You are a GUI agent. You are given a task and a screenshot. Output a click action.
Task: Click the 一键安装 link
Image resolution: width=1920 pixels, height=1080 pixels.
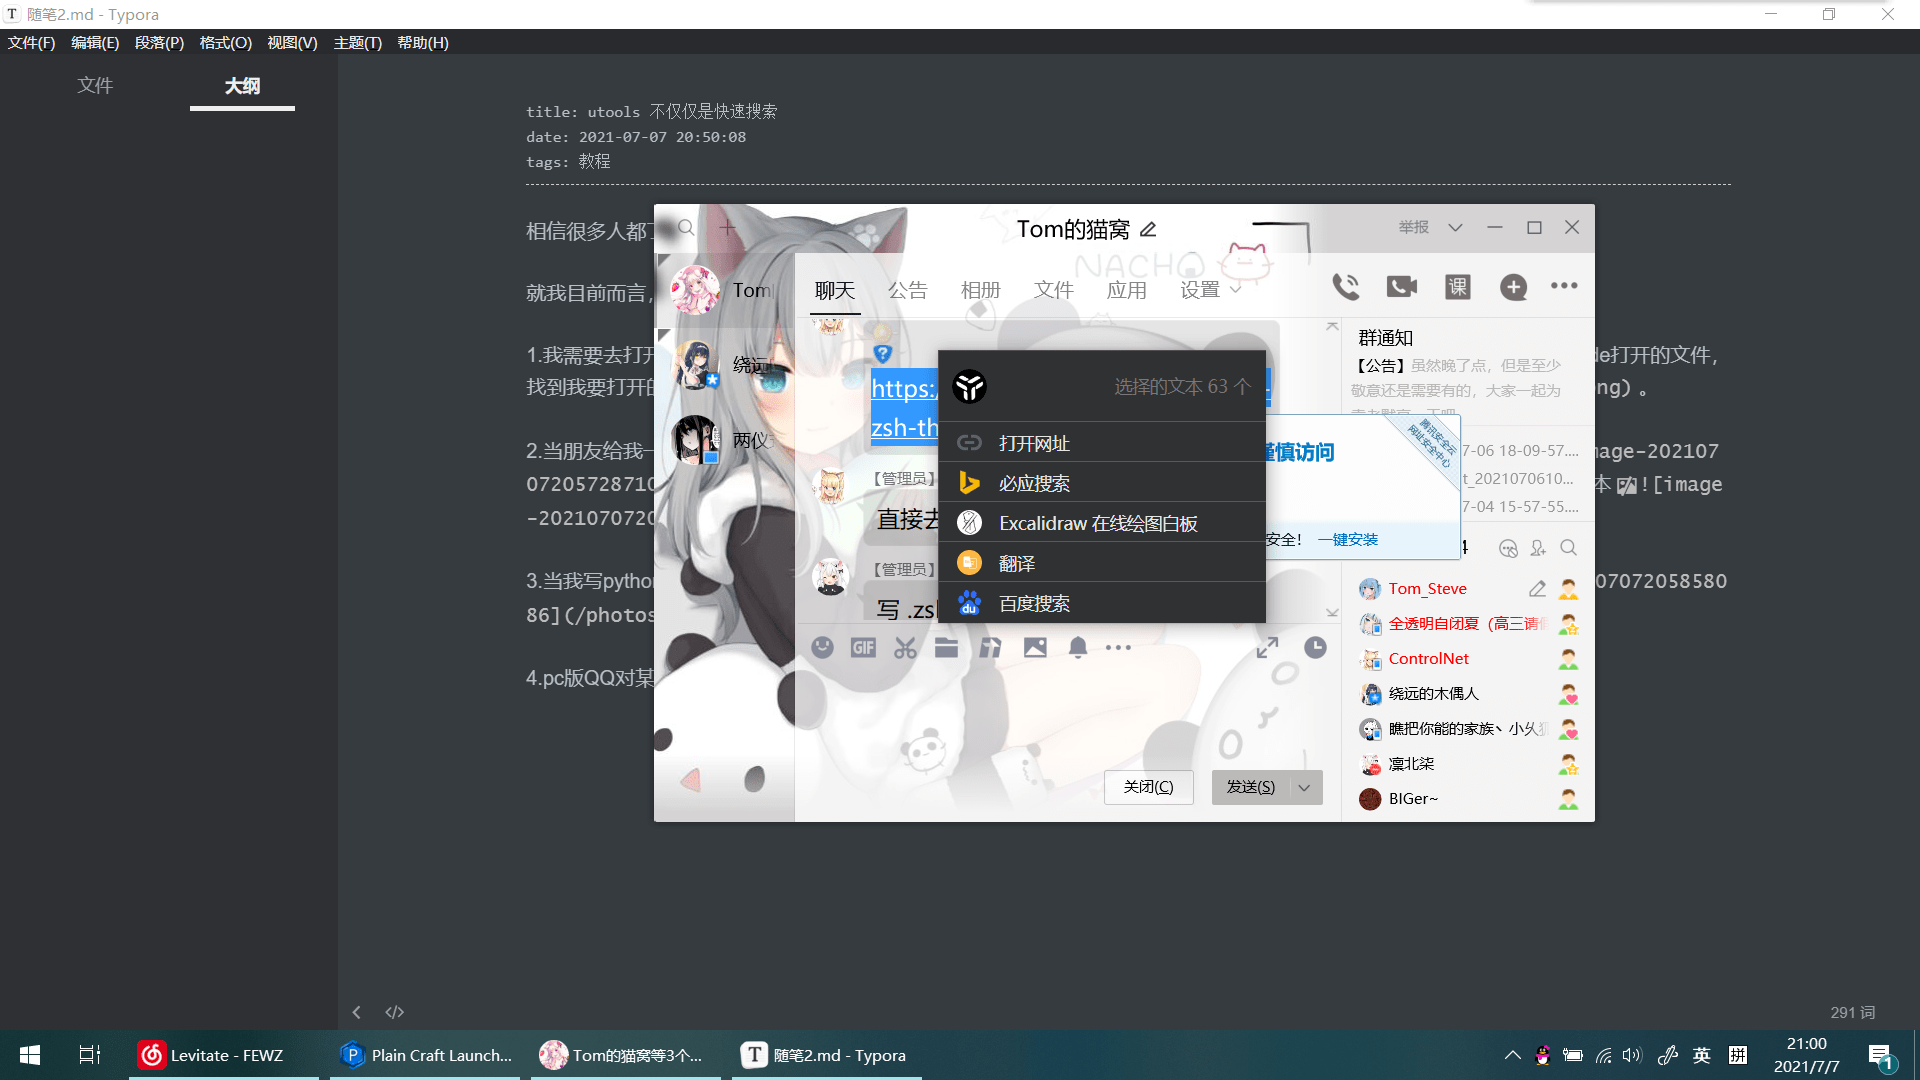pos(1347,540)
